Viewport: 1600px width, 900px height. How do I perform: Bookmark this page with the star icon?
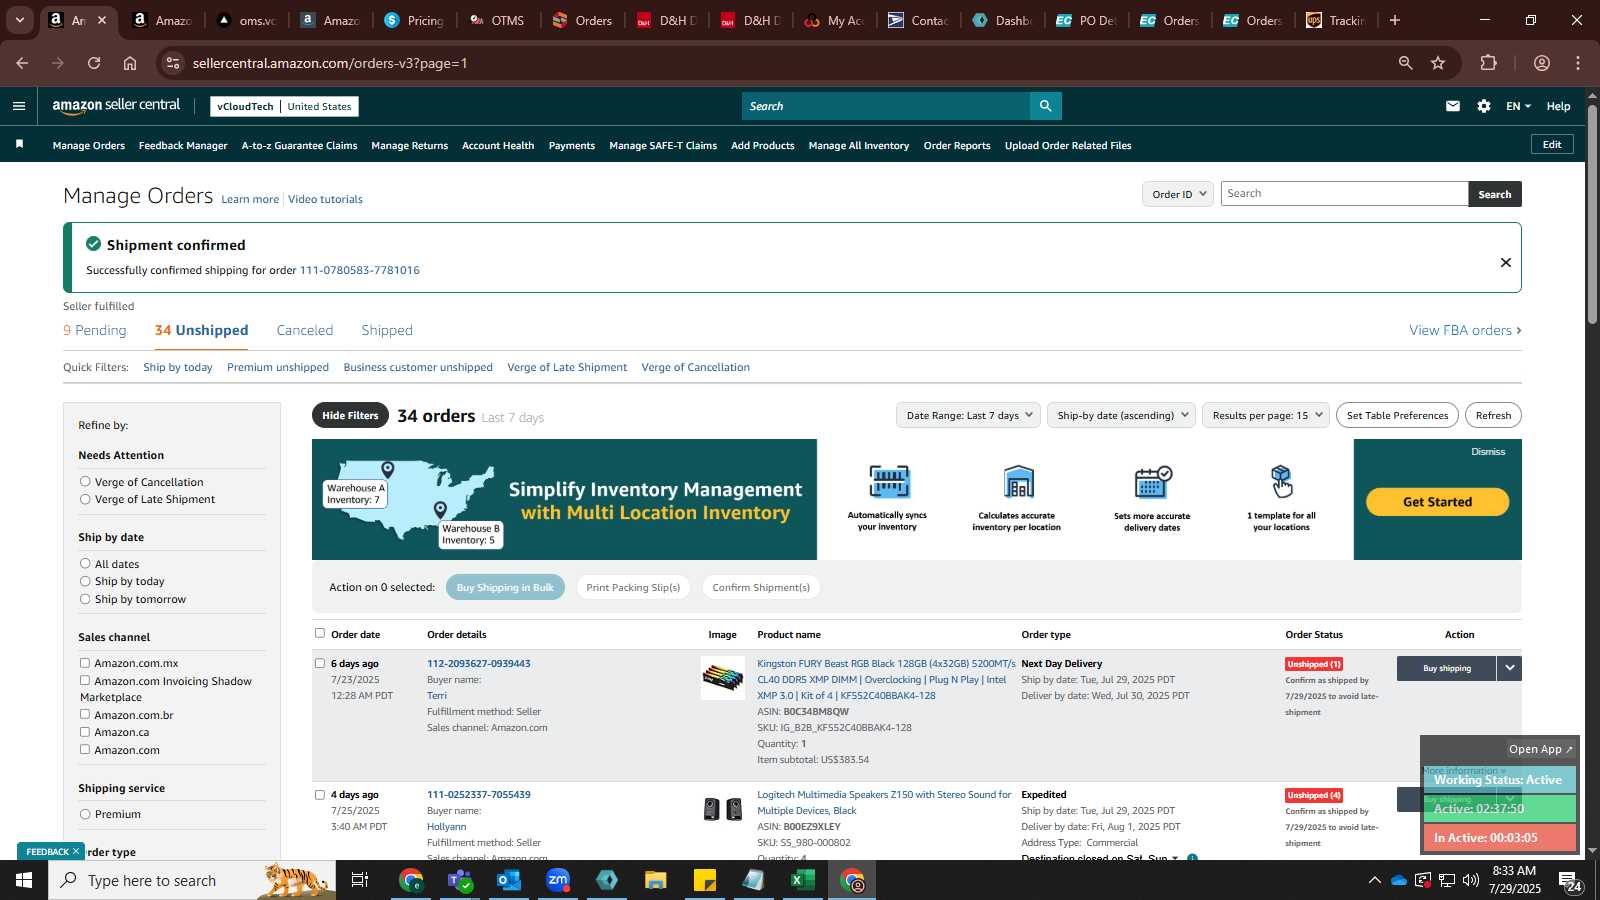tap(1438, 63)
